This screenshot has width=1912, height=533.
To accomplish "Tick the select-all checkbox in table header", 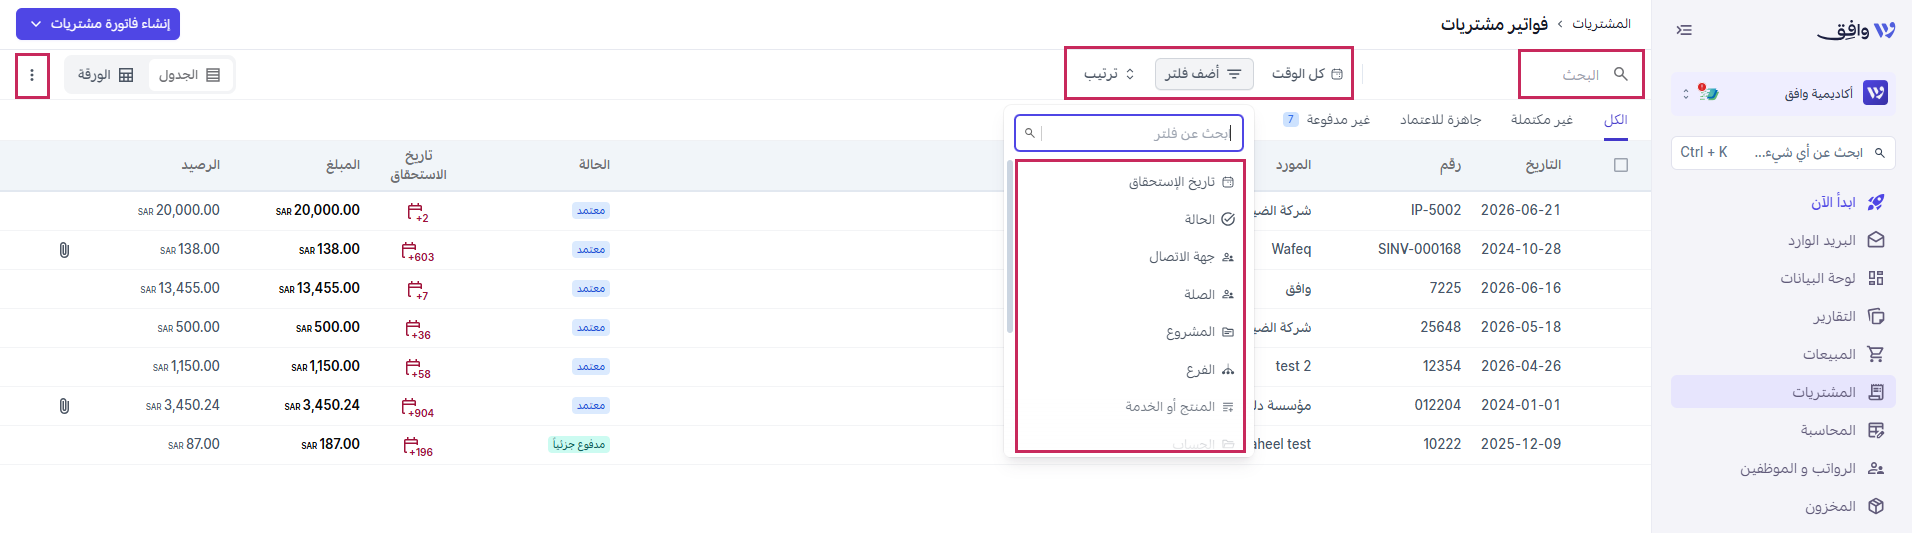I will (x=1621, y=165).
